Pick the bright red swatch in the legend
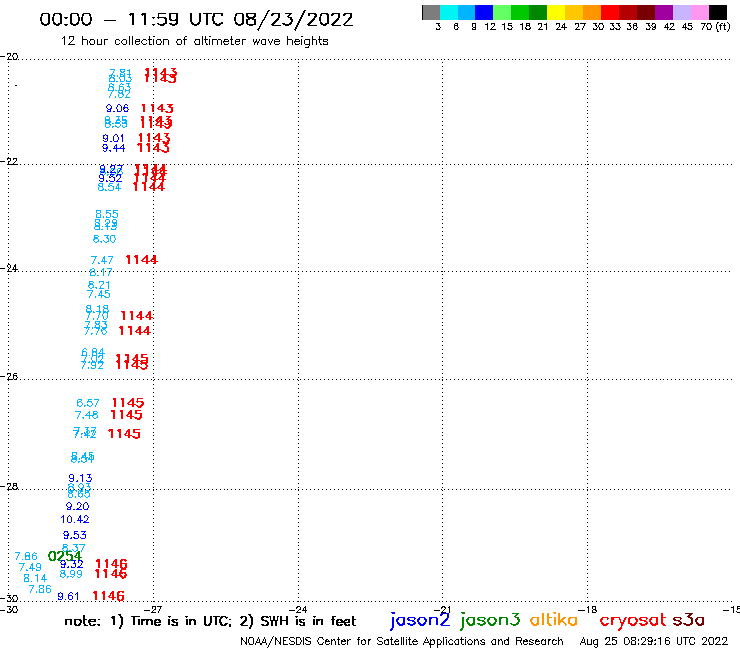 [x=610, y=12]
